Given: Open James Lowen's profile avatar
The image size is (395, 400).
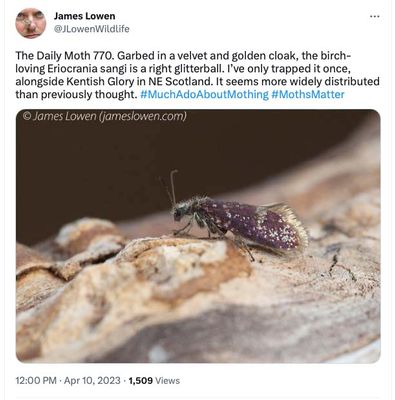Looking at the screenshot, I should [30, 23].
